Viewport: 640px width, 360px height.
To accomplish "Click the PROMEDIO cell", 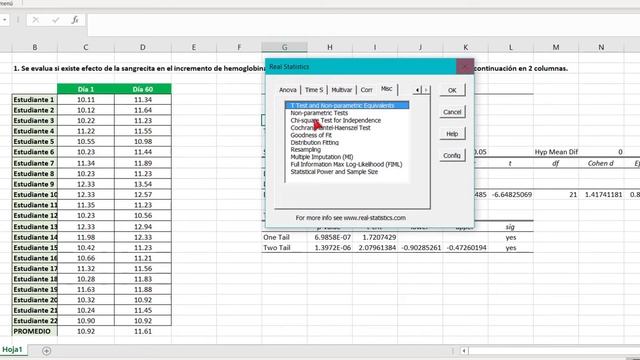I will pos(35,331).
